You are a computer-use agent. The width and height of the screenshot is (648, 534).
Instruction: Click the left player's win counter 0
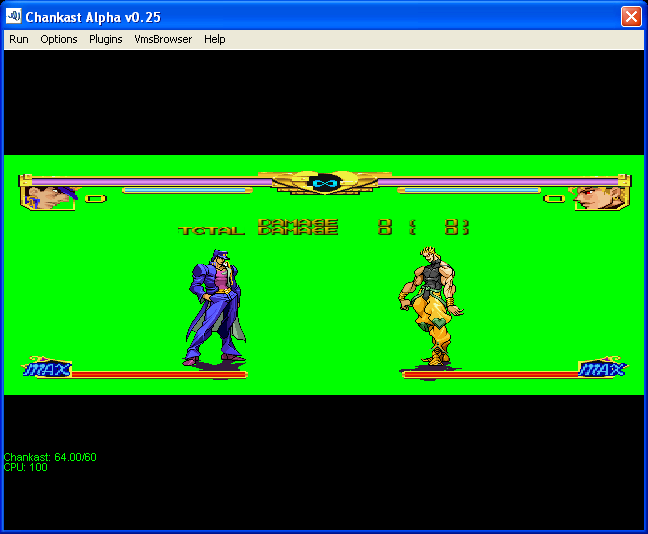click(x=96, y=199)
